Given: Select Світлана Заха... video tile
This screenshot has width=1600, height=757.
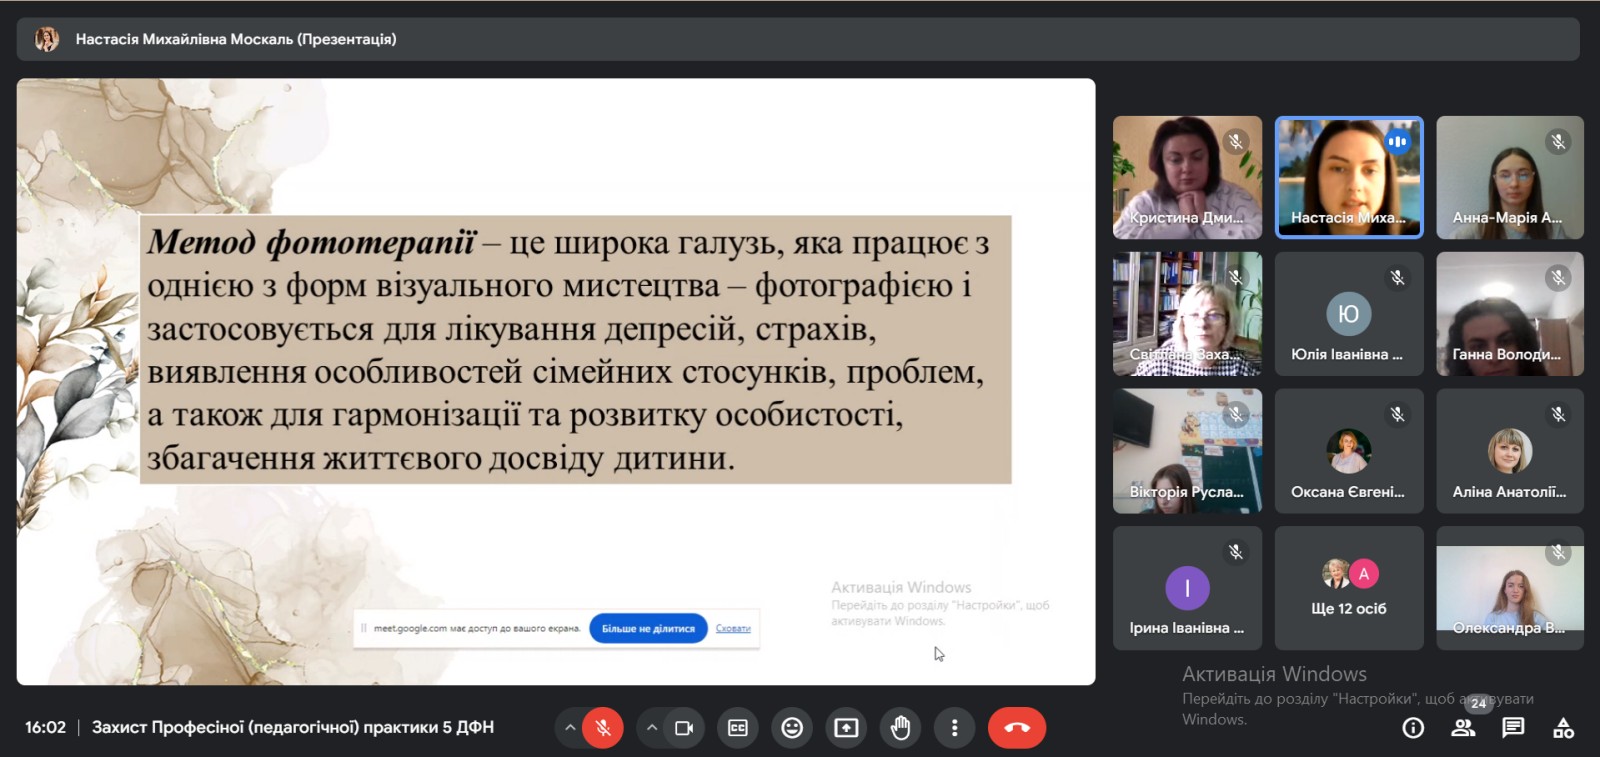Looking at the screenshot, I should tap(1187, 314).
